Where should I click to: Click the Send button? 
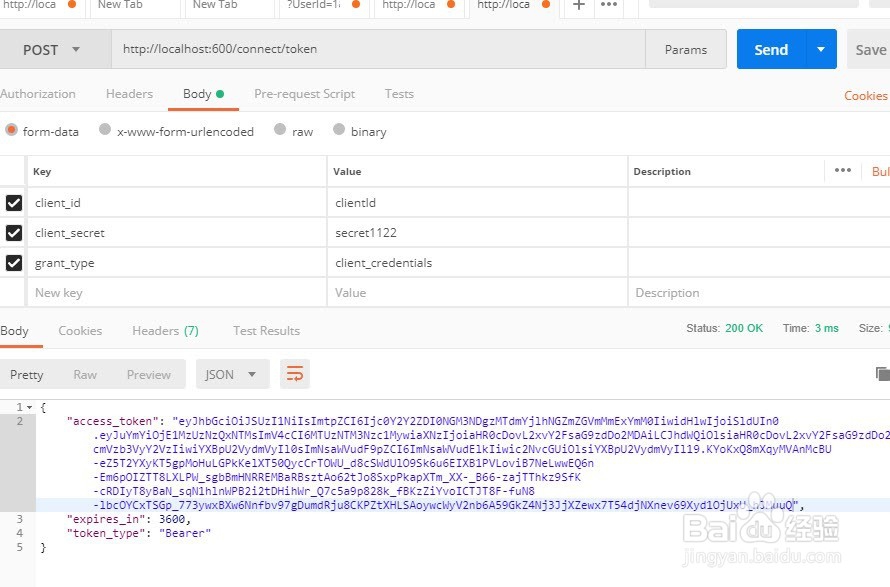pos(770,48)
